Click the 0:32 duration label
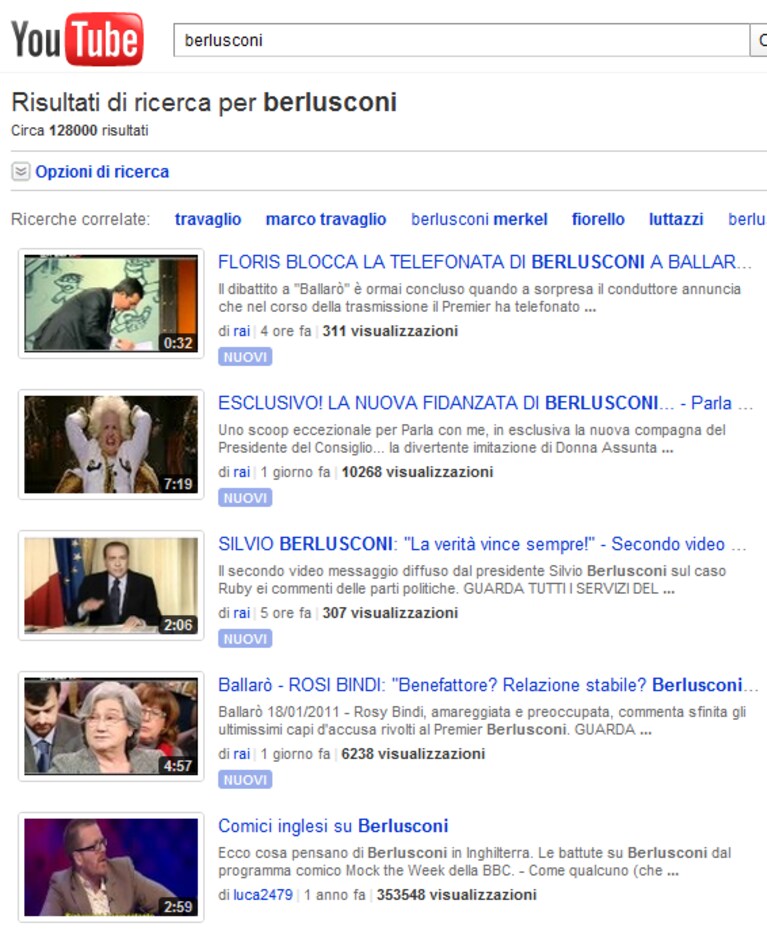The height and width of the screenshot is (946, 767). [x=178, y=343]
